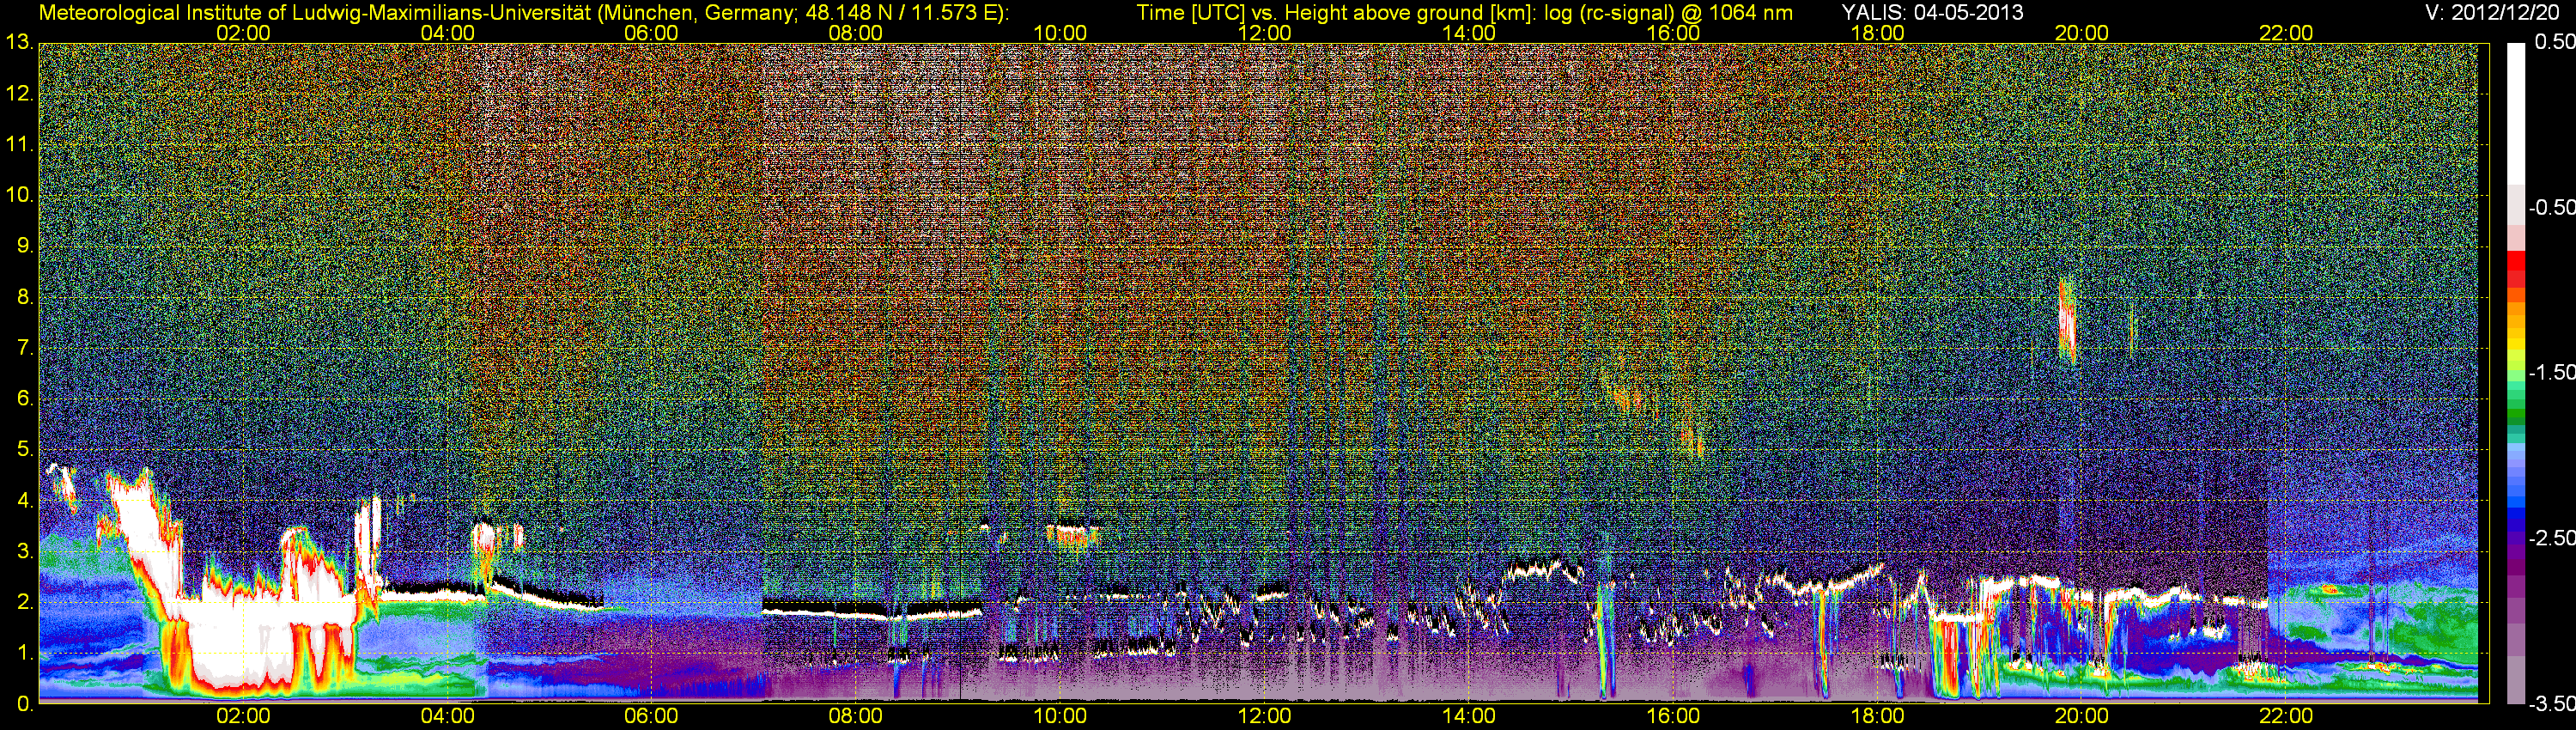Click the 22:00 label on the top time axis

[x=2286, y=33]
